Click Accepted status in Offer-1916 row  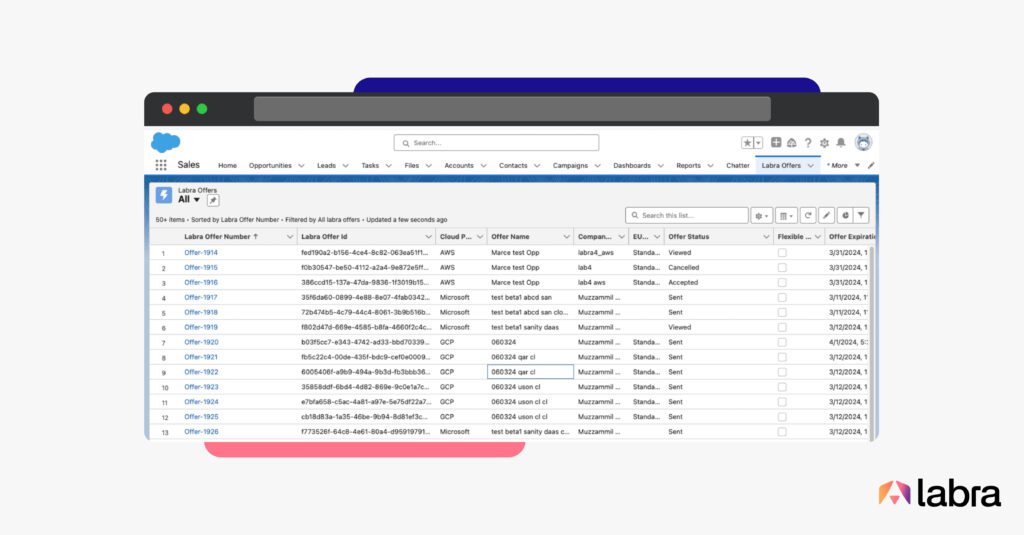coord(682,283)
